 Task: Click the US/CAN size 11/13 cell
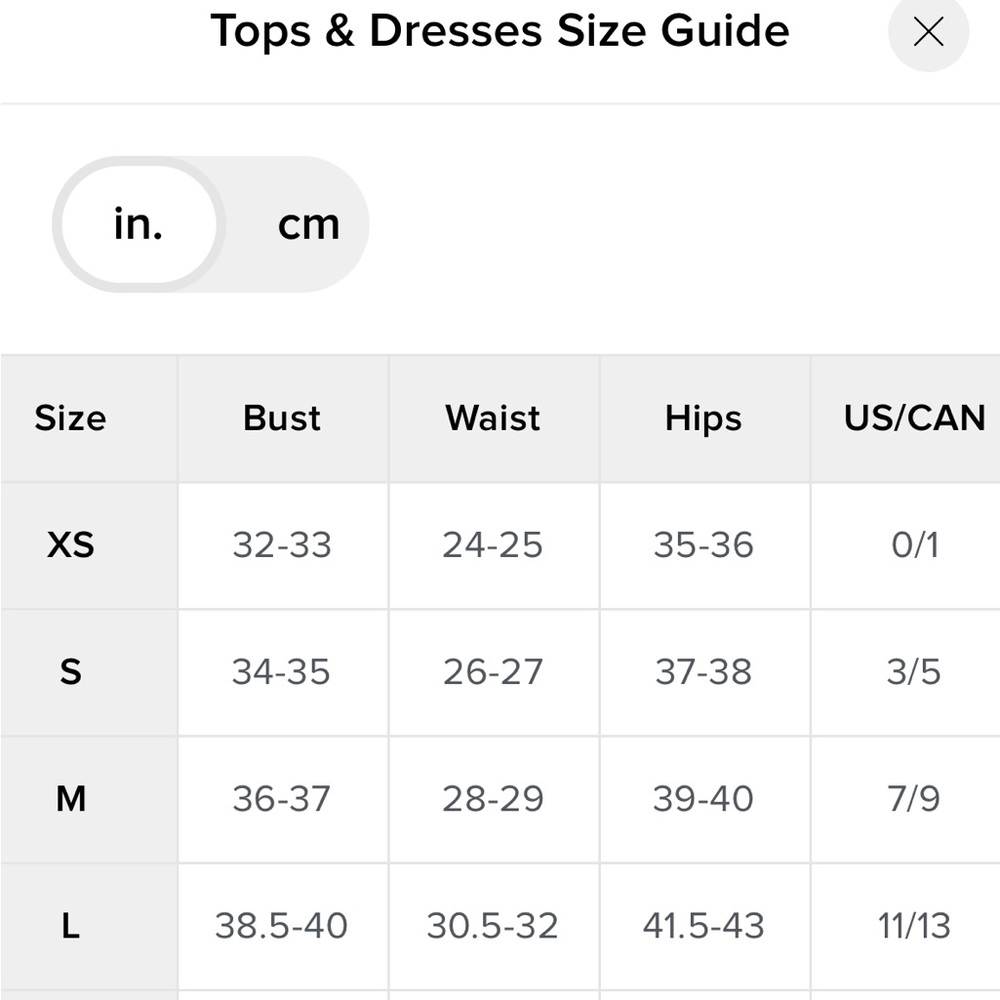914,926
